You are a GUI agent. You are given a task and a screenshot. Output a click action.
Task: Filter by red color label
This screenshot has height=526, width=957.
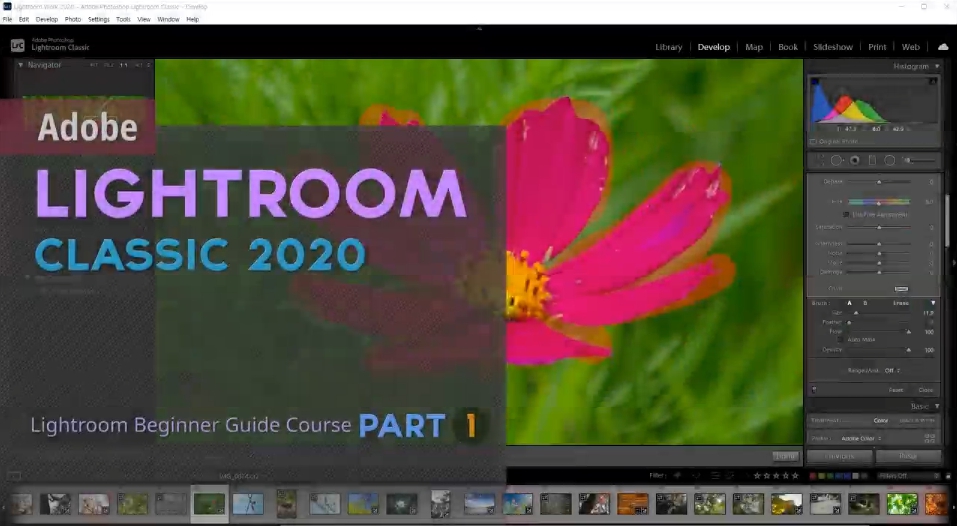(813, 475)
